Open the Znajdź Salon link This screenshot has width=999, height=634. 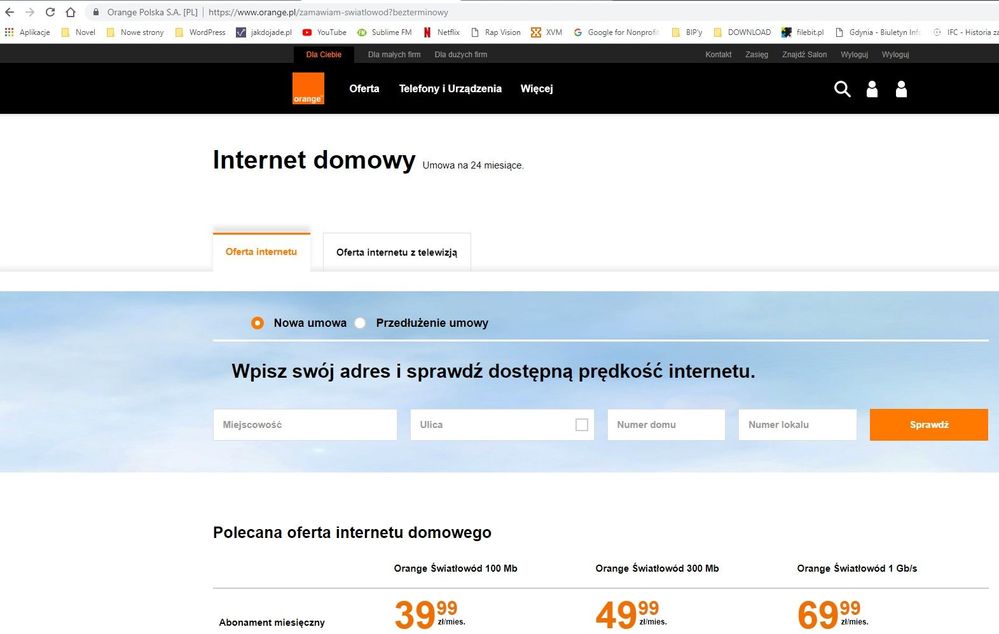[803, 54]
